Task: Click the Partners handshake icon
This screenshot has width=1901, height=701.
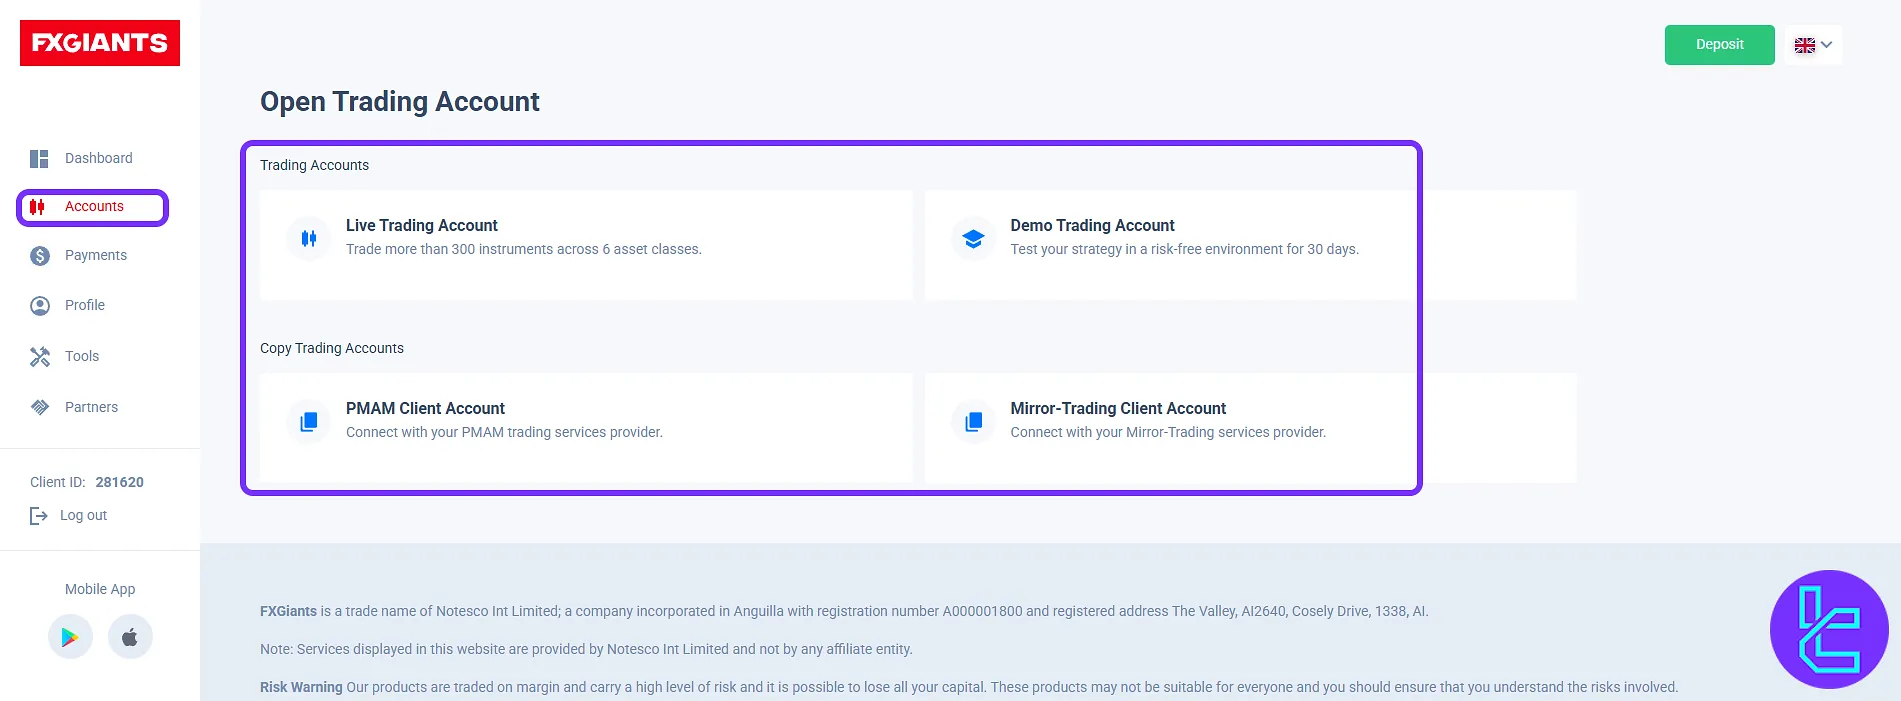Action: [x=40, y=407]
